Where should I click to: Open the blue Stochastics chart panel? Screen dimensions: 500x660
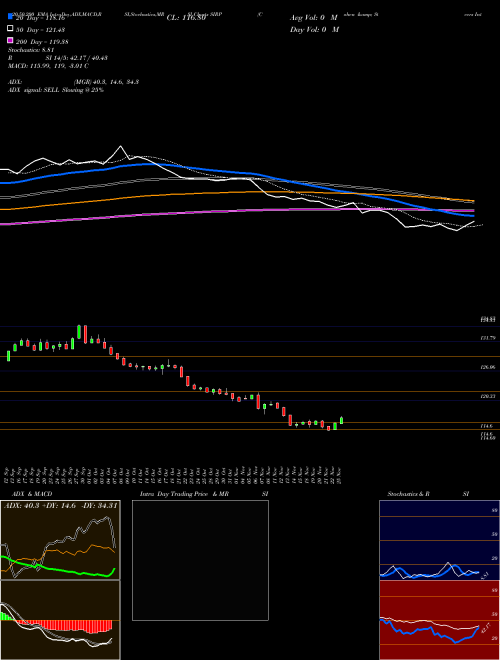coord(439,540)
